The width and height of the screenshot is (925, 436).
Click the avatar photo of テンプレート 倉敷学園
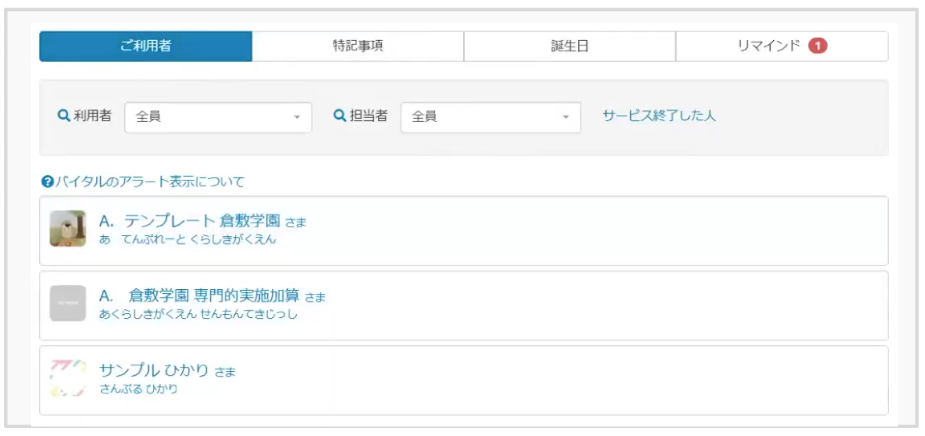click(67, 229)
